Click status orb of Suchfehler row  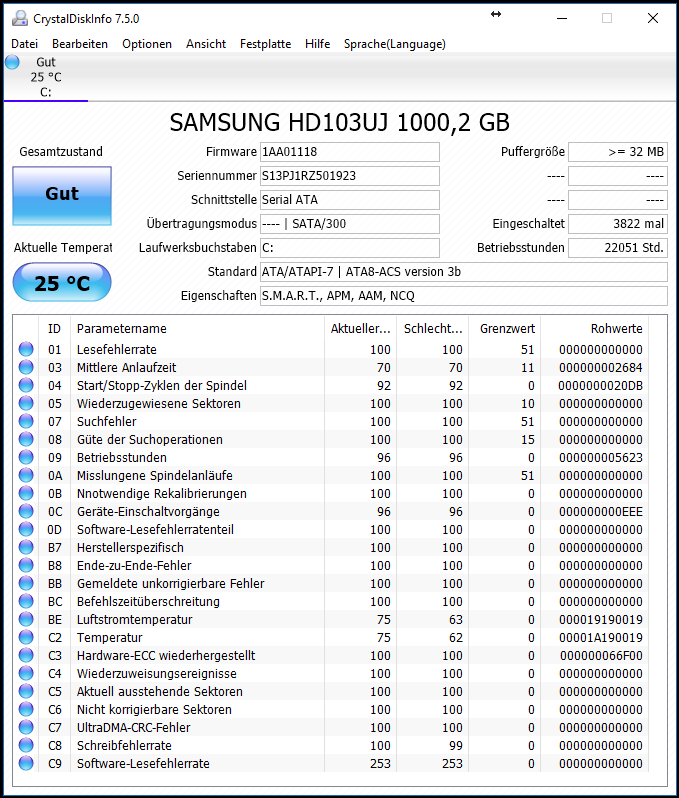coord(26,421)
